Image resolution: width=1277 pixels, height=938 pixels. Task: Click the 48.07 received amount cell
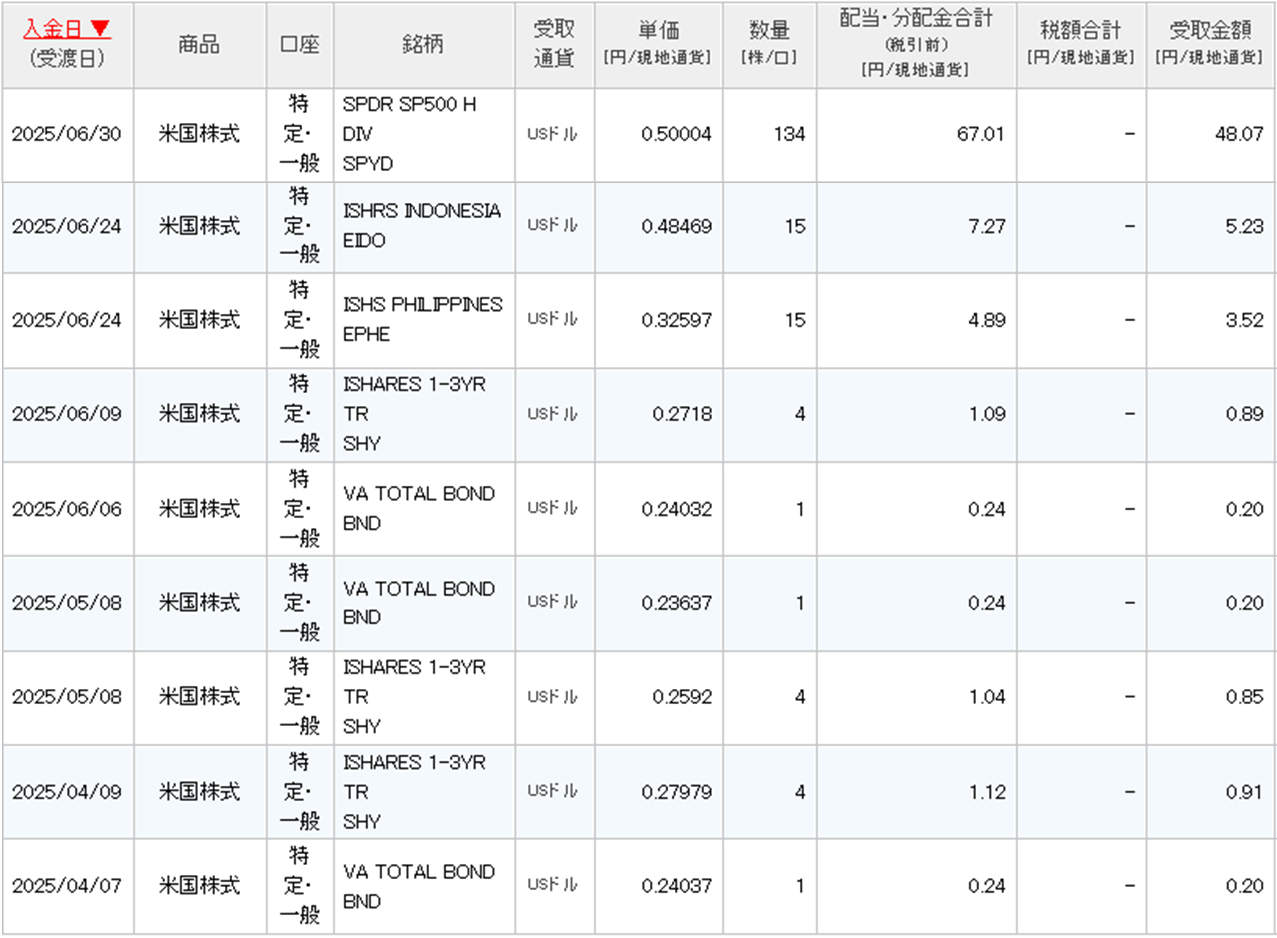click(x=1238, y=134)
